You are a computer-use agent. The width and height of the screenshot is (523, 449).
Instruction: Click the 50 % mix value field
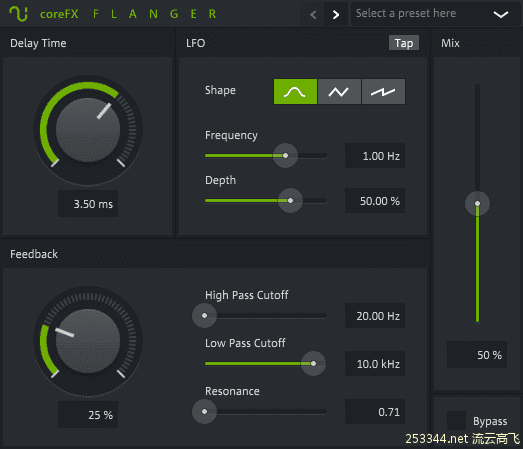point(477,355)
